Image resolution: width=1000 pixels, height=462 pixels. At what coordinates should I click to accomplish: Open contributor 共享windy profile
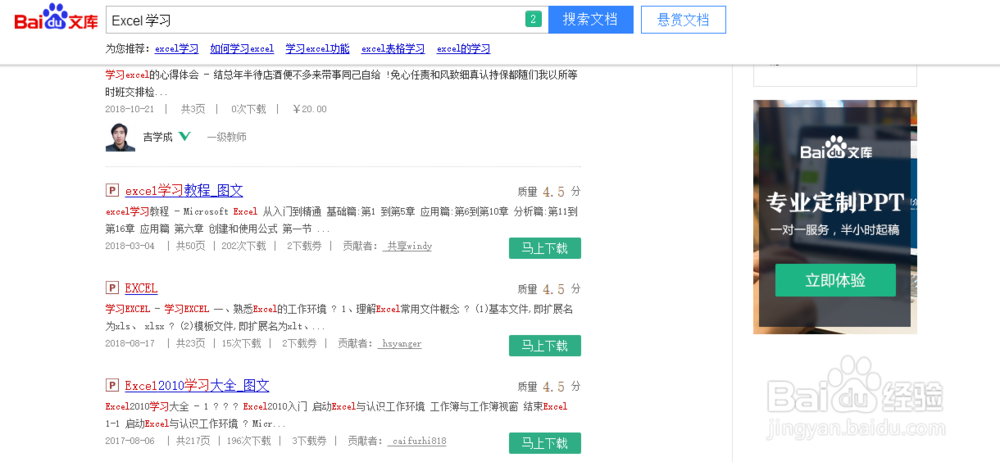(x=407, y=246)
